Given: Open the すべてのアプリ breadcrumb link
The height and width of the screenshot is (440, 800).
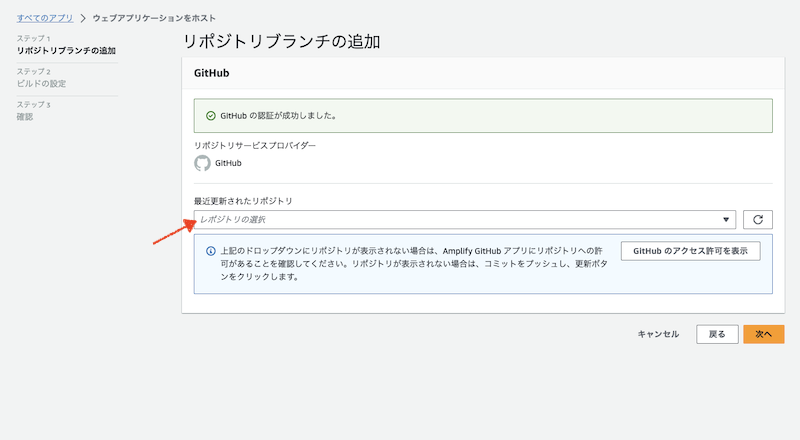Looking at the screenshot, I should [x=45, y=18].
